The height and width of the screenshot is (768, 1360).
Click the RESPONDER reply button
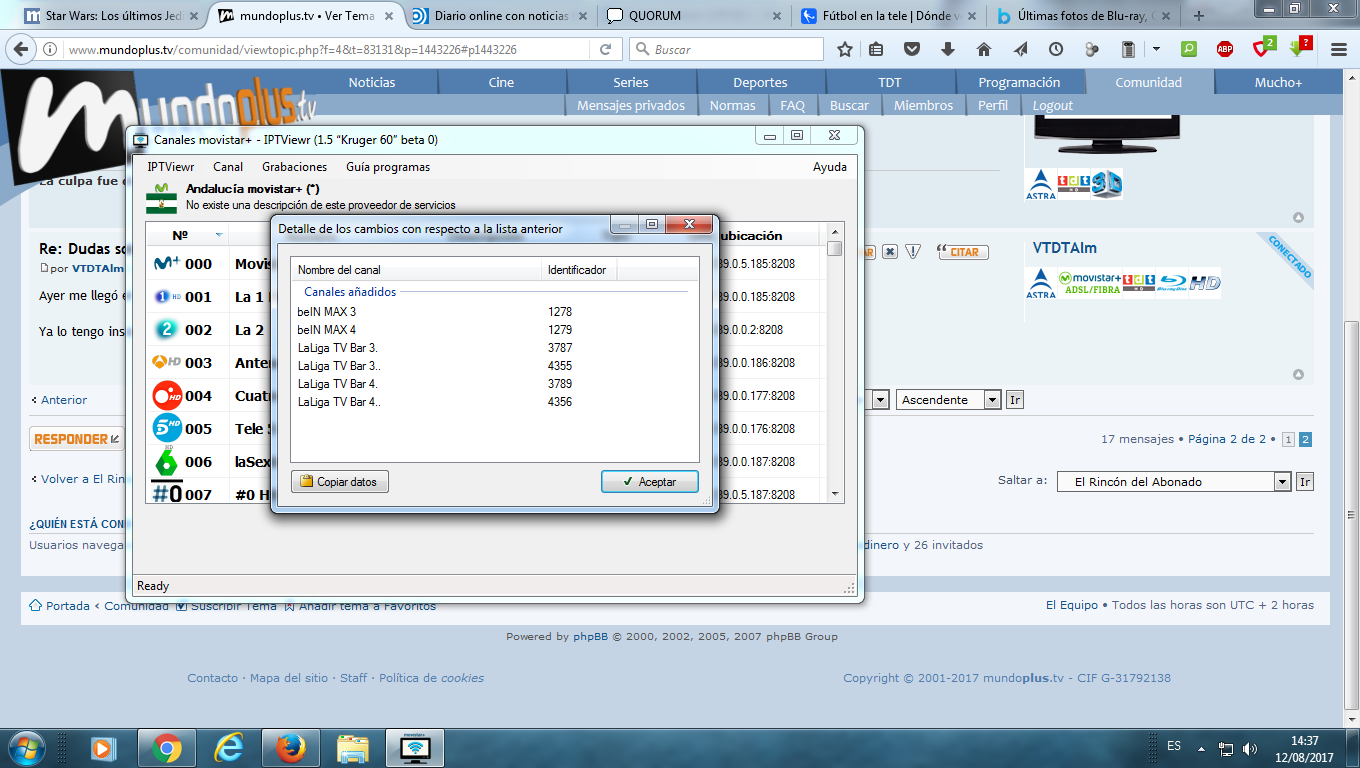pos(77,439)
